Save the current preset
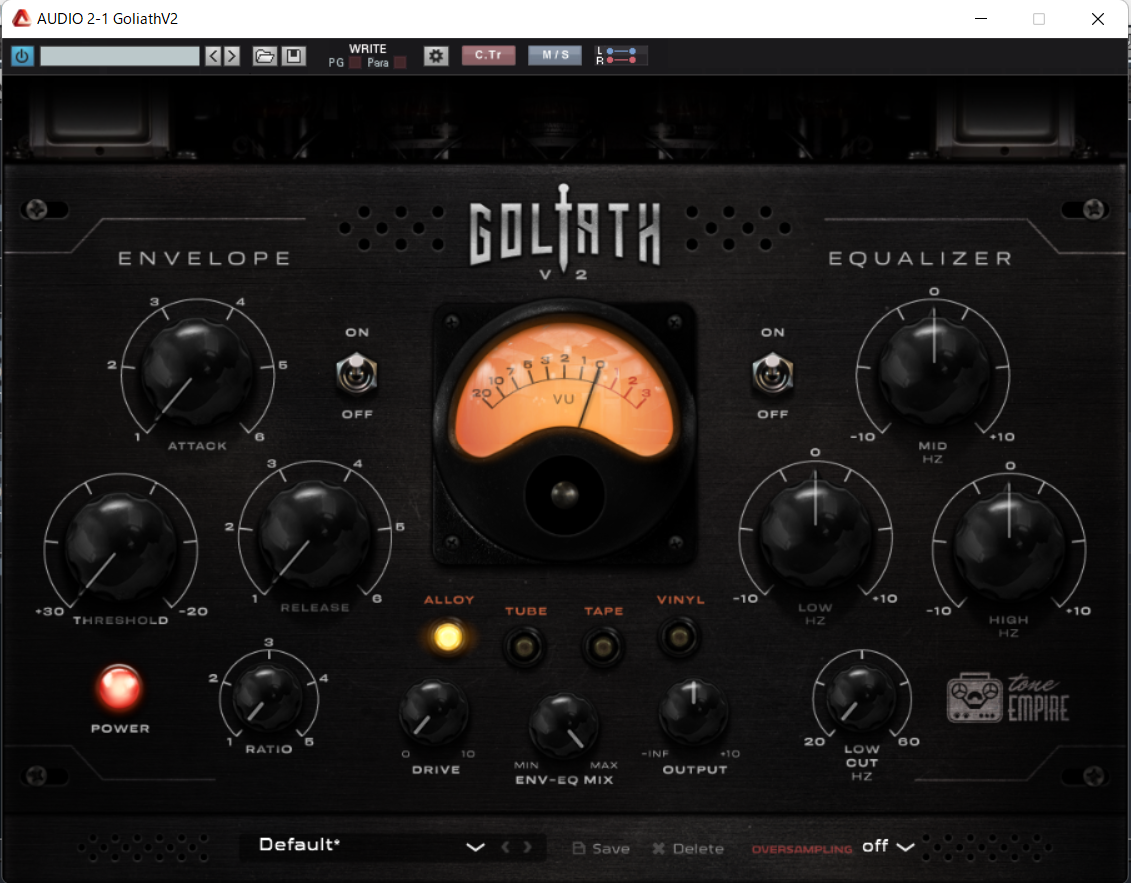Image resolution: width=1131 pixels, height=883 pixels. (601, 848)
